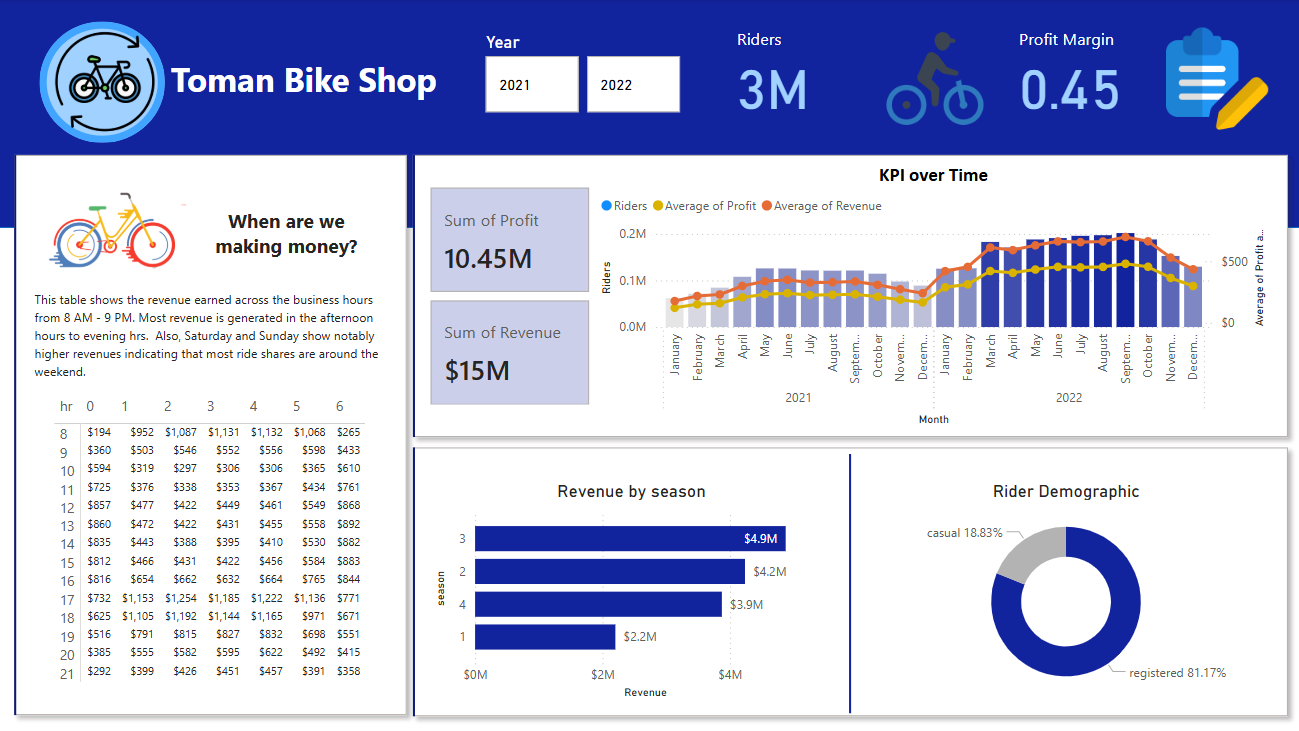1299x731 pixels.
Task: Toggle the Average of Profit legend marker
Action: click(657, 206)
